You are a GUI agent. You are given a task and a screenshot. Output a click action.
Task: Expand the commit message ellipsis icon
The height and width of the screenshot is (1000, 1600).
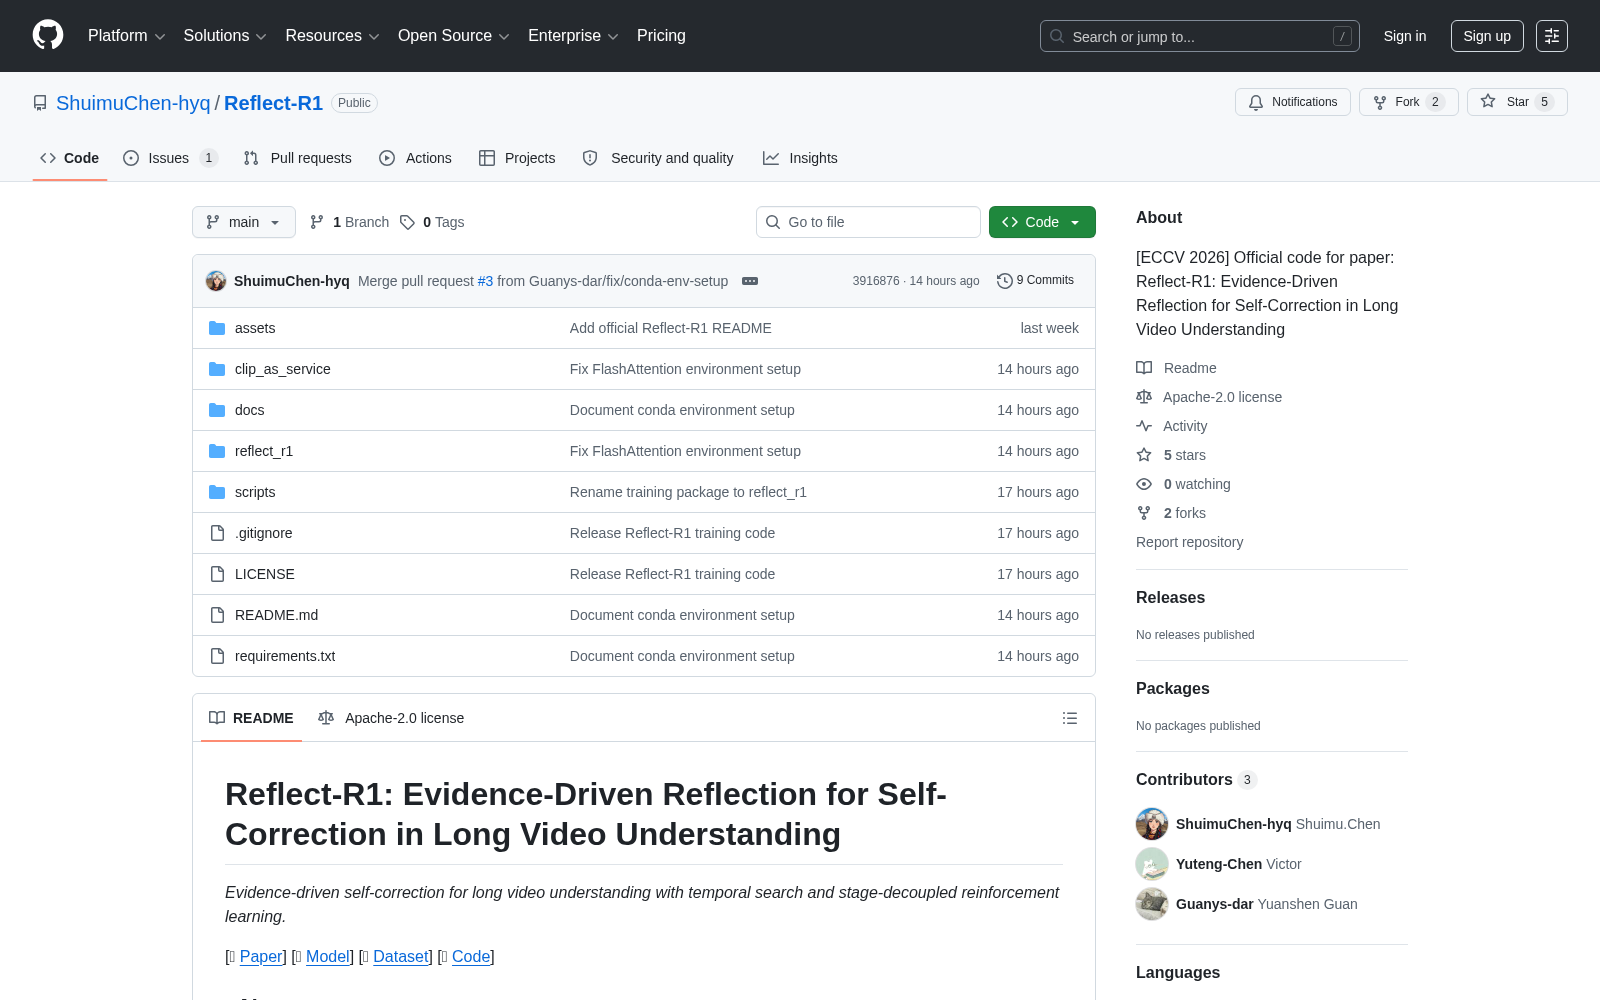(x=750, y=281)
